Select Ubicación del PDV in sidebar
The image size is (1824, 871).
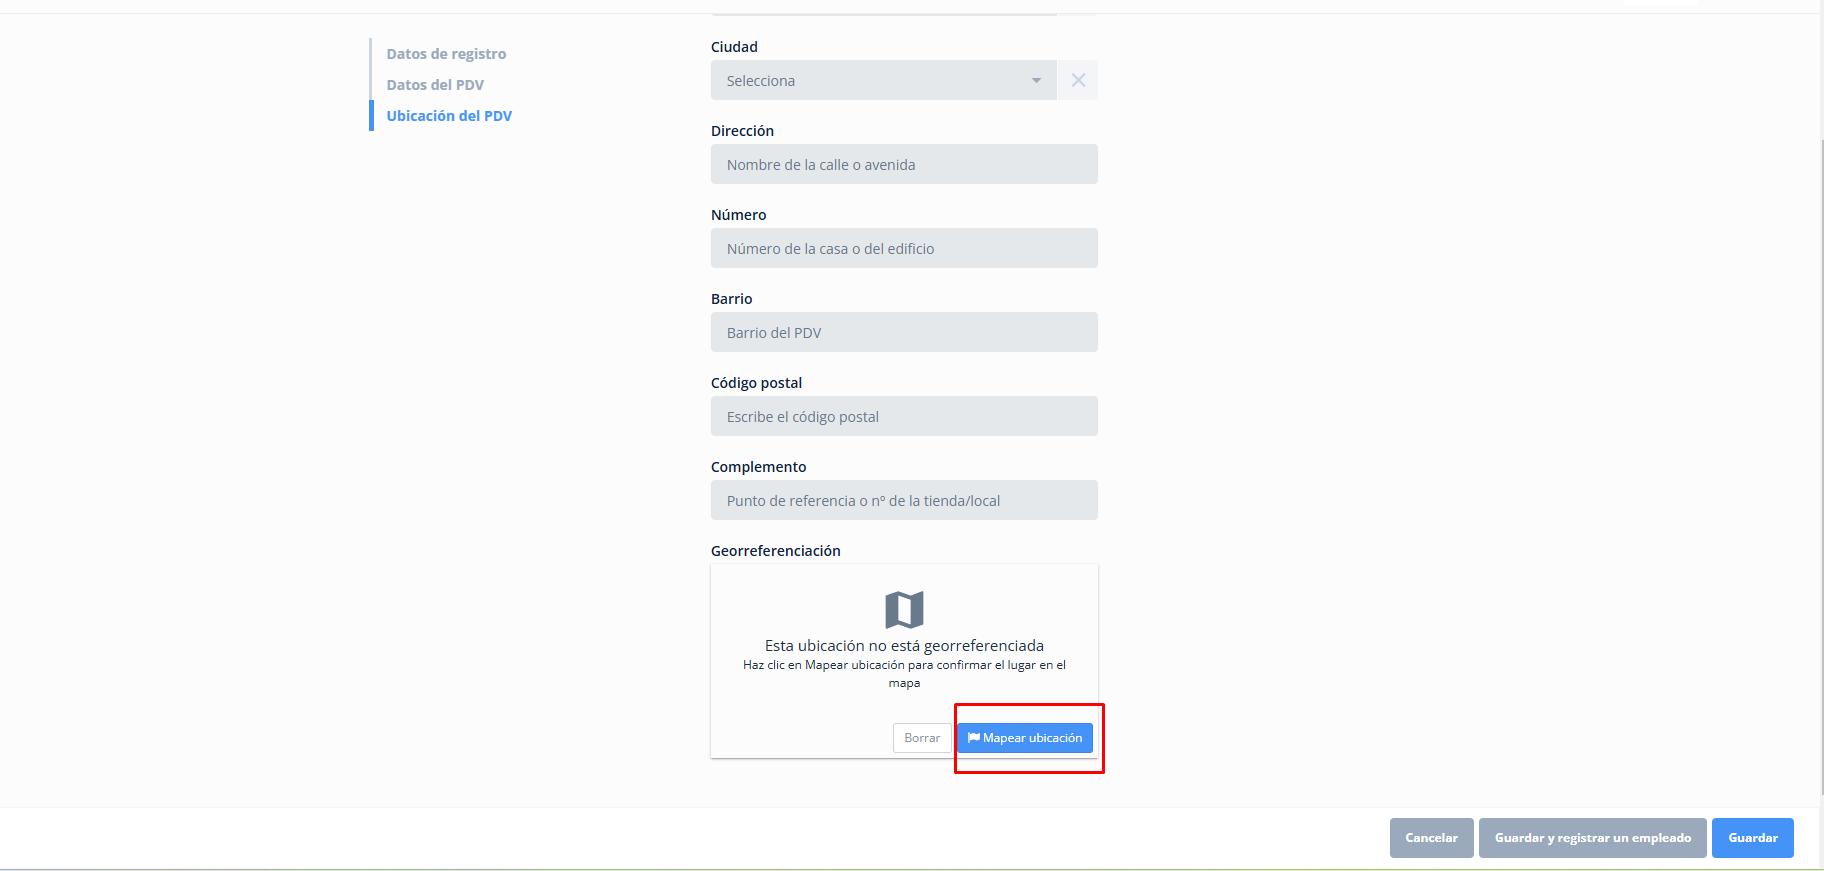449,116
